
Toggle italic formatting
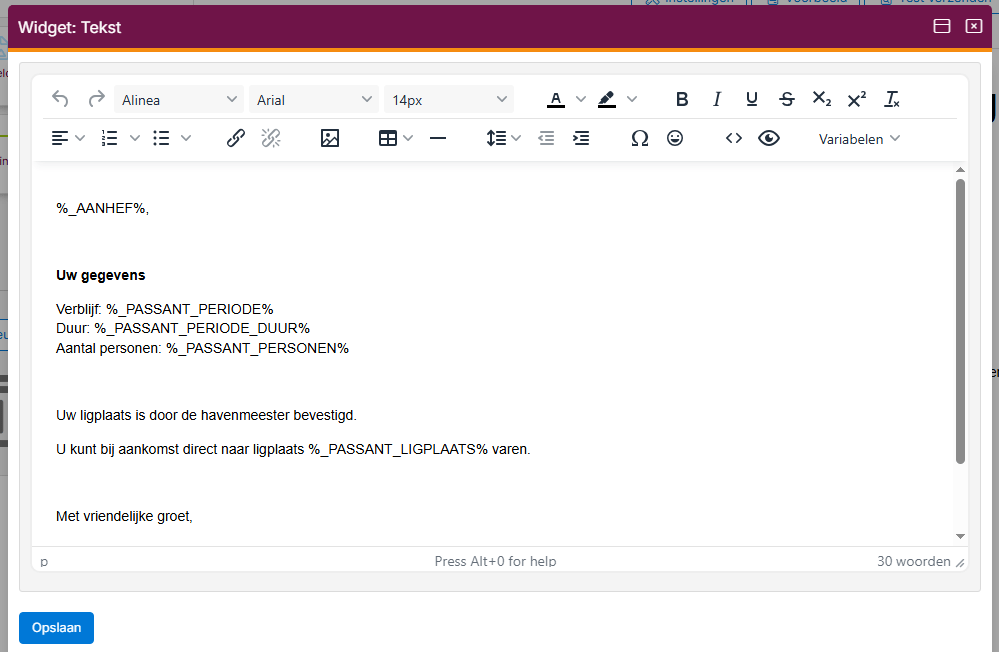(717, 99)
